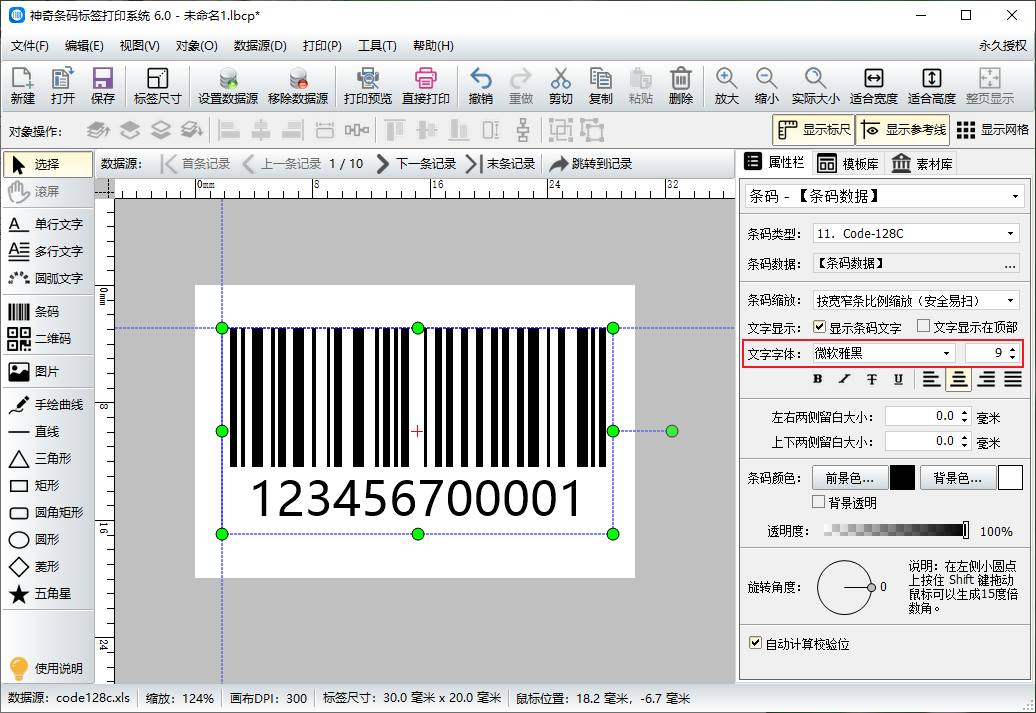1036x713 pixels.
Task: Open the 标签尺寸 label size tool
Action: 157,85
